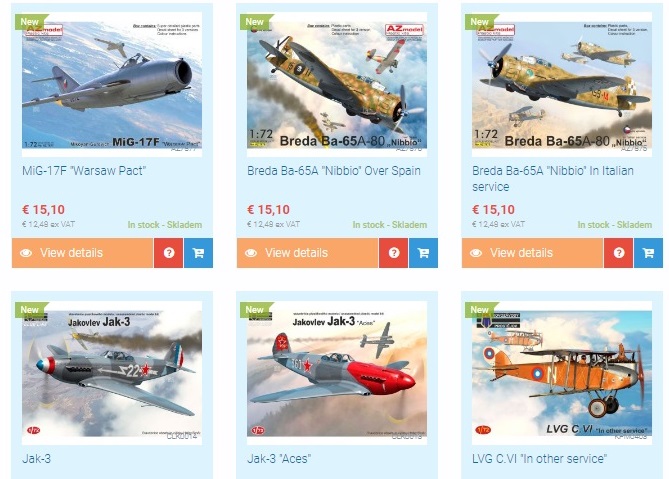The height and width of the screenshot is (479, 669).
Task: Ask a question about Nibbio Over Spain
Action: (x=393, y=253)
